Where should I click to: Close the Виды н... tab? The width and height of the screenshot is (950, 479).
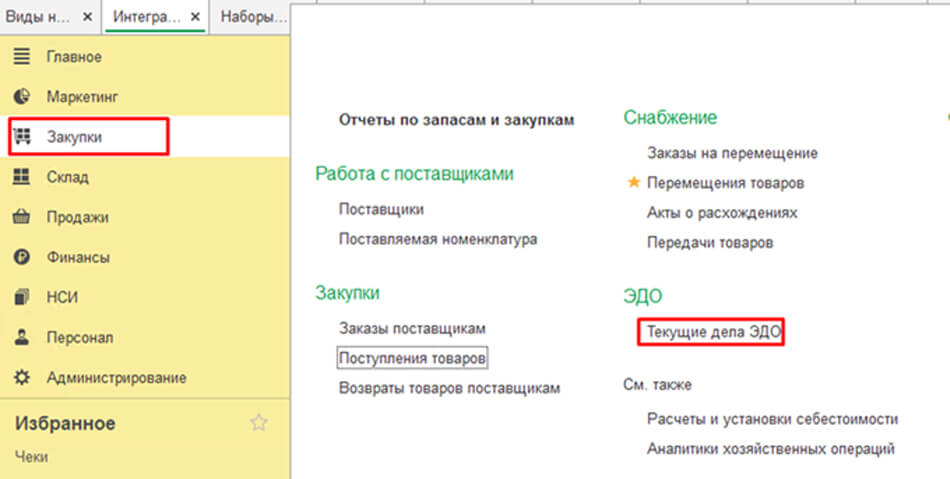(x=87, y=17)
